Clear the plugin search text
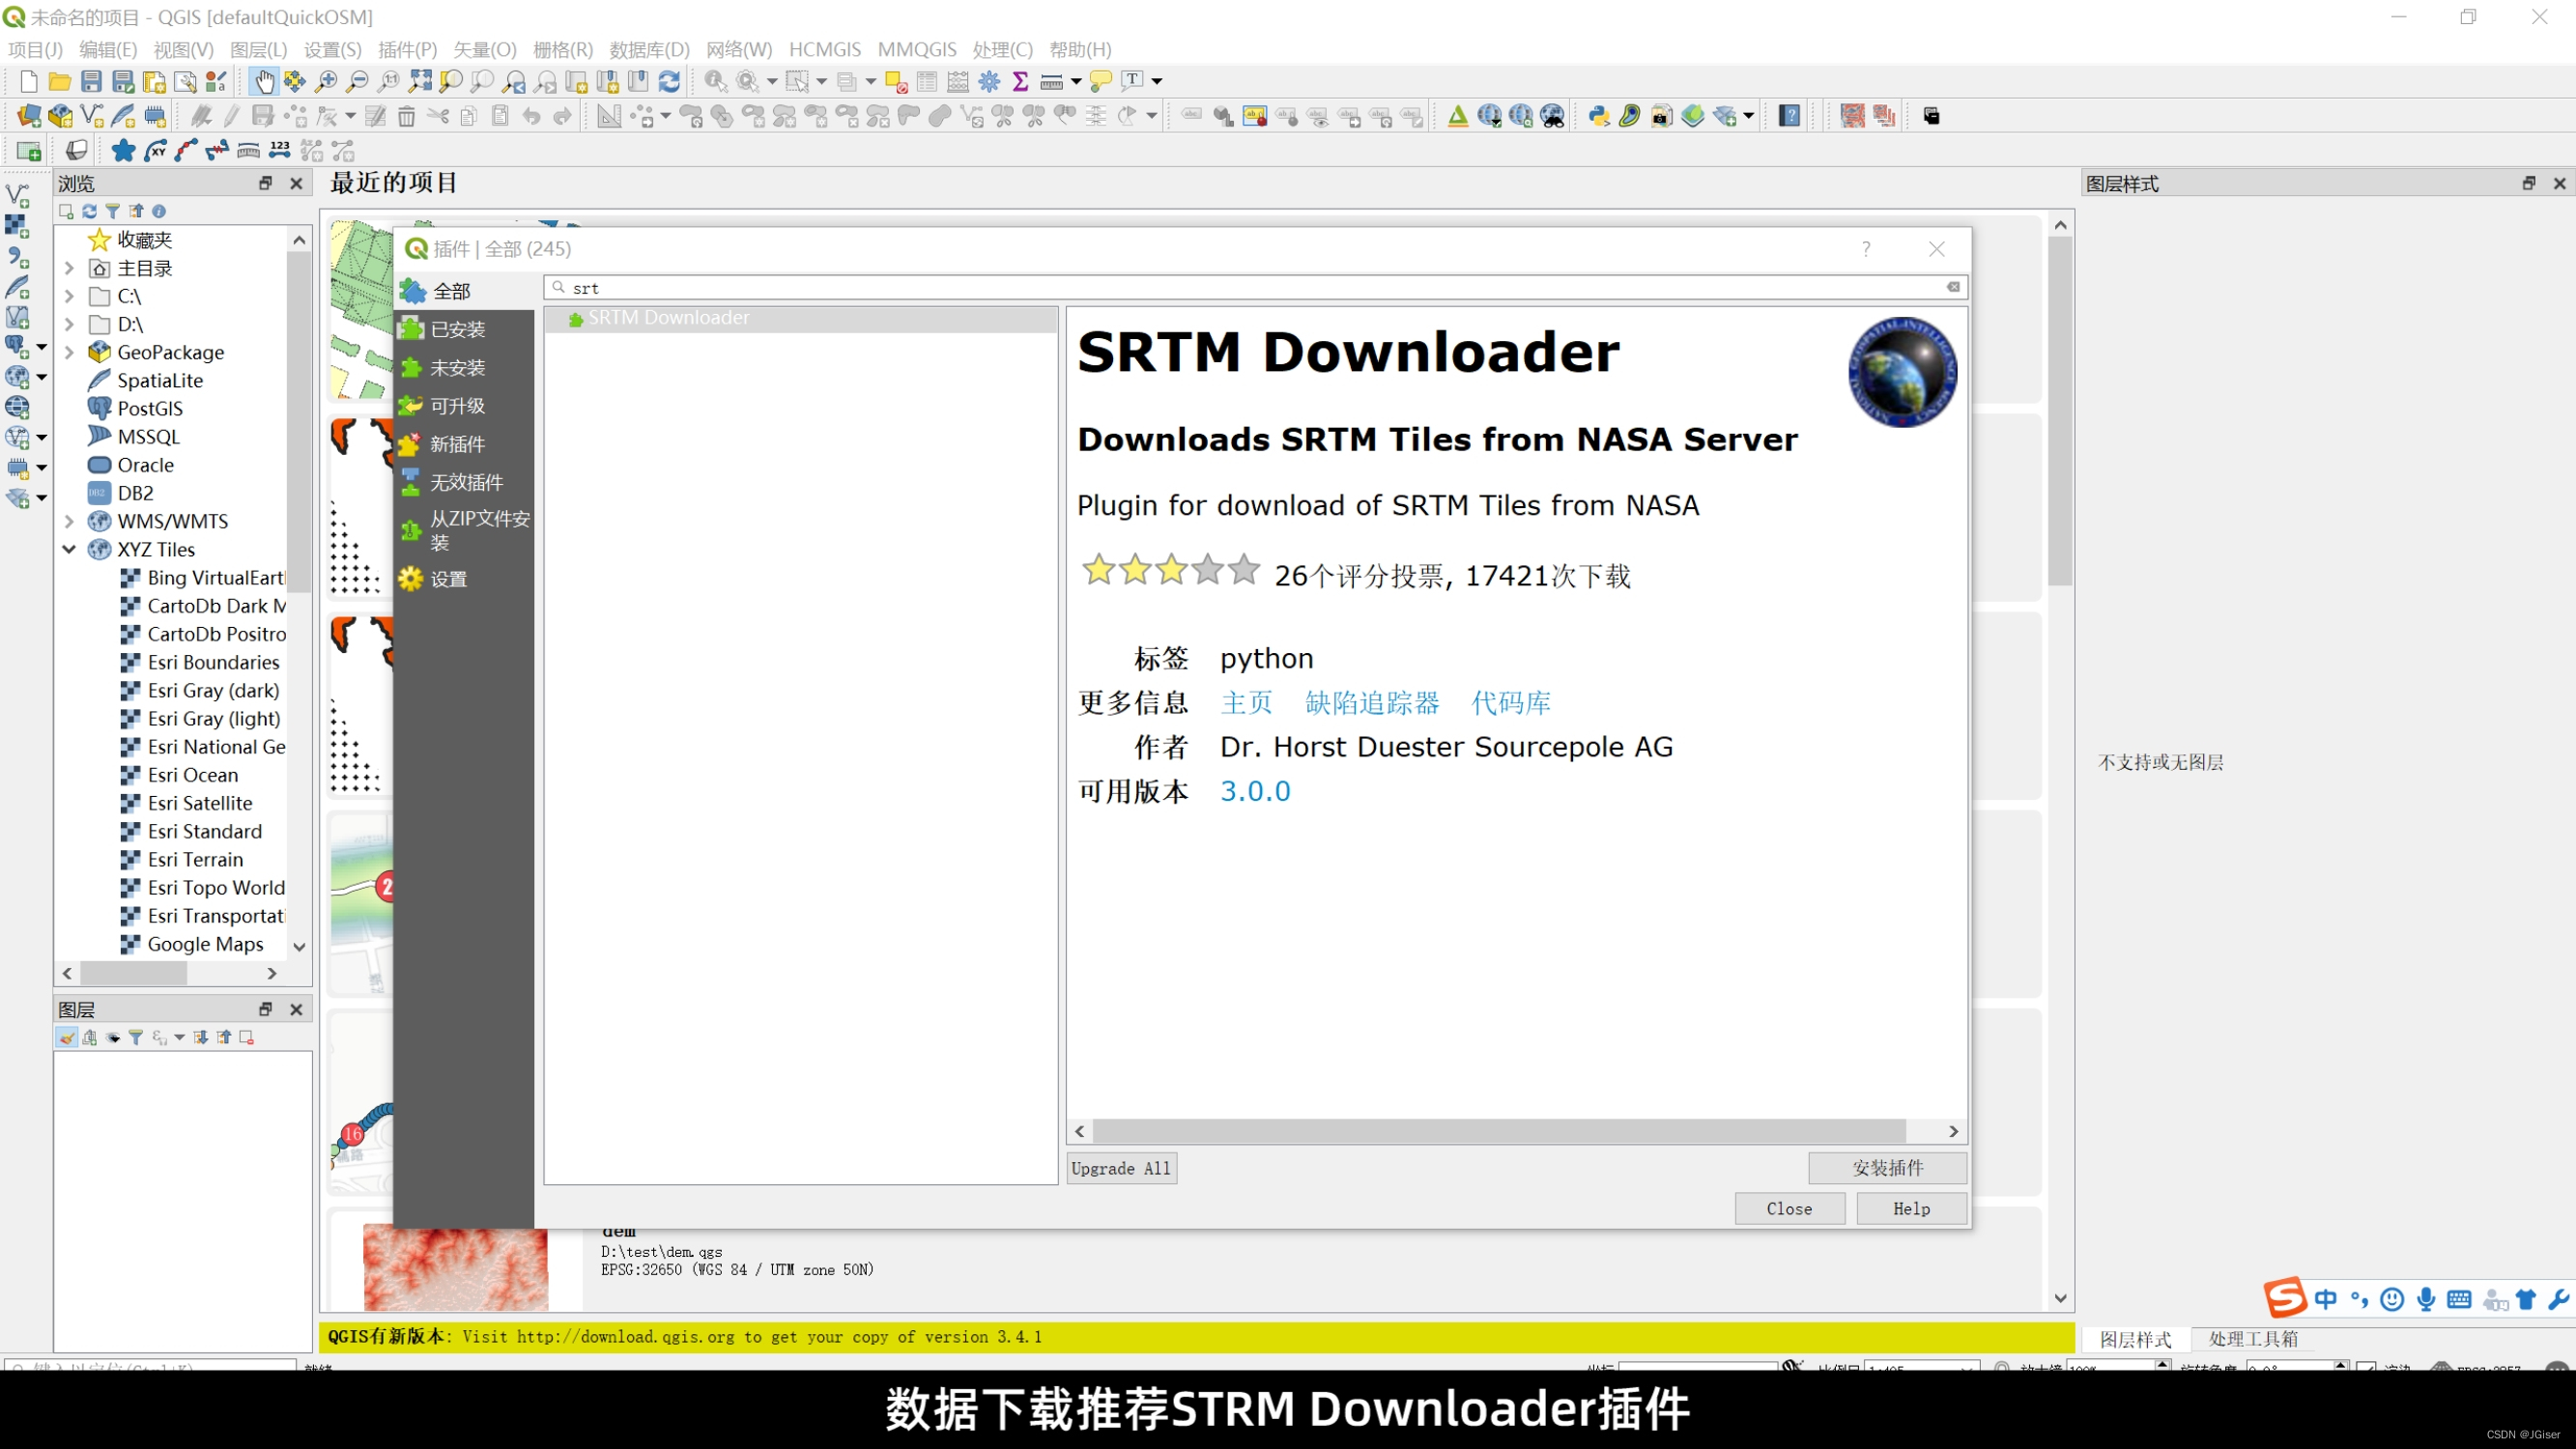The width and height of the screenshot is (2576, 1449). click(1952, 287)
